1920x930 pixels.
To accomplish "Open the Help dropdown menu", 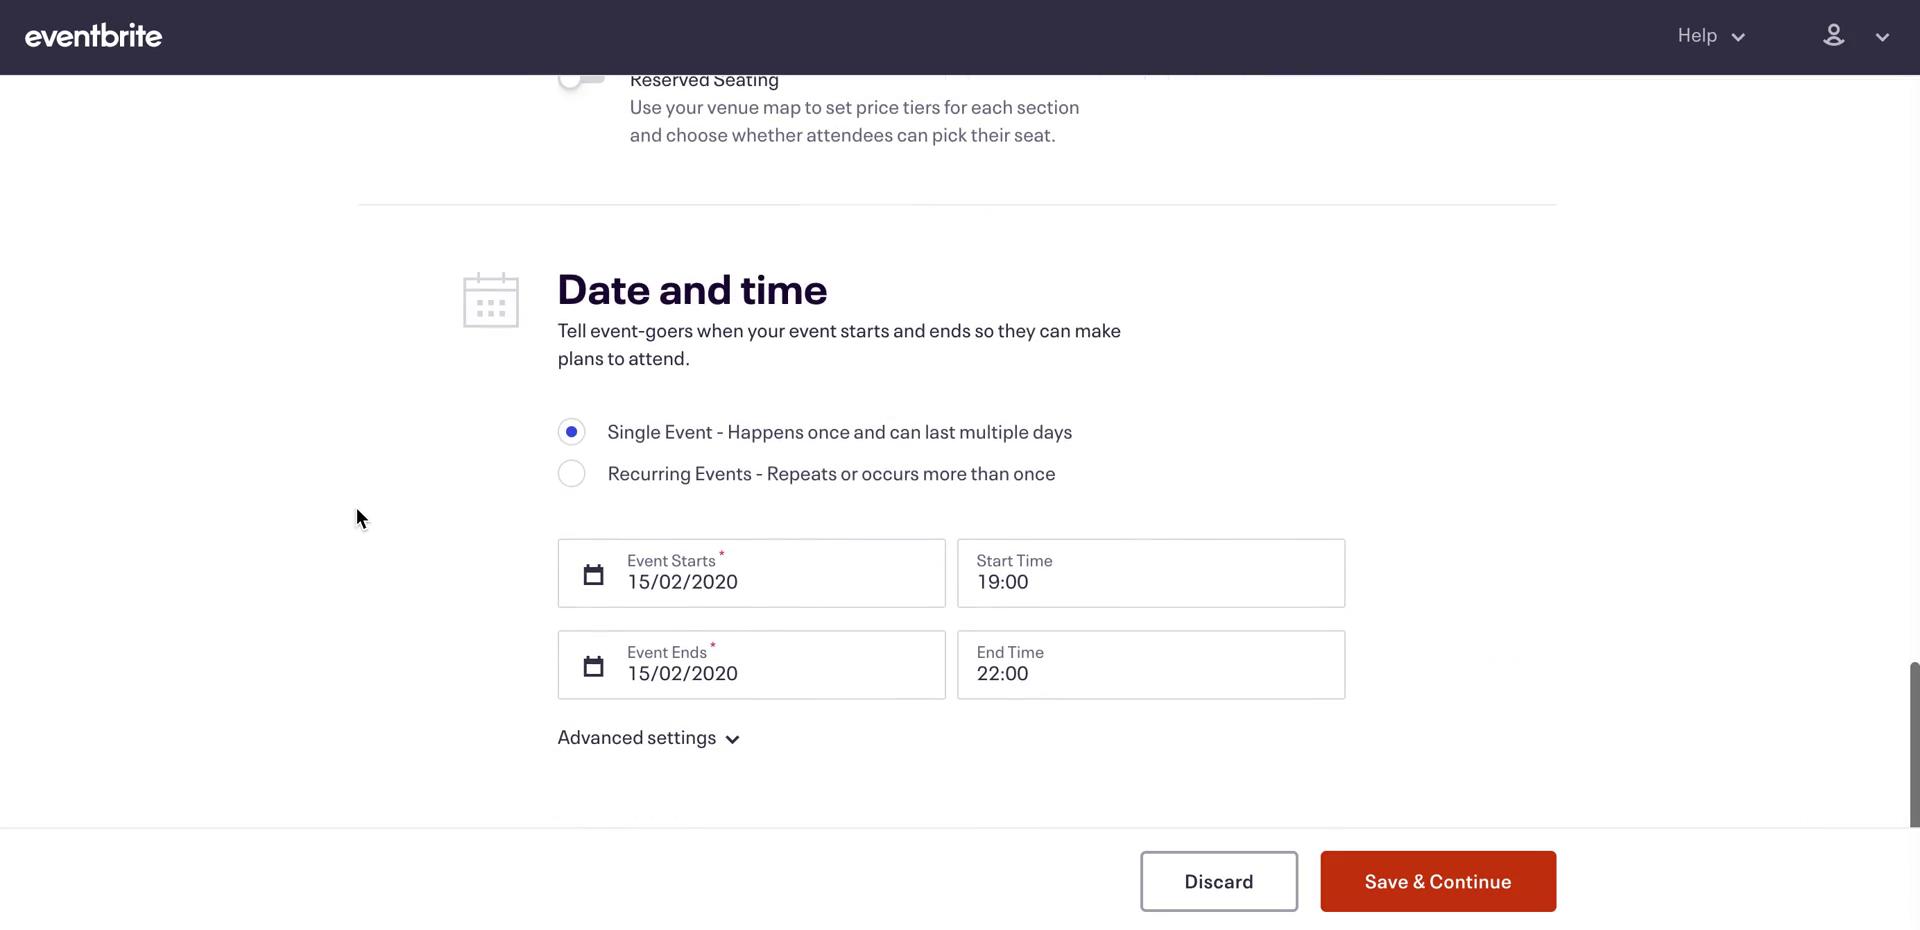I will [x=1711, y=36].
